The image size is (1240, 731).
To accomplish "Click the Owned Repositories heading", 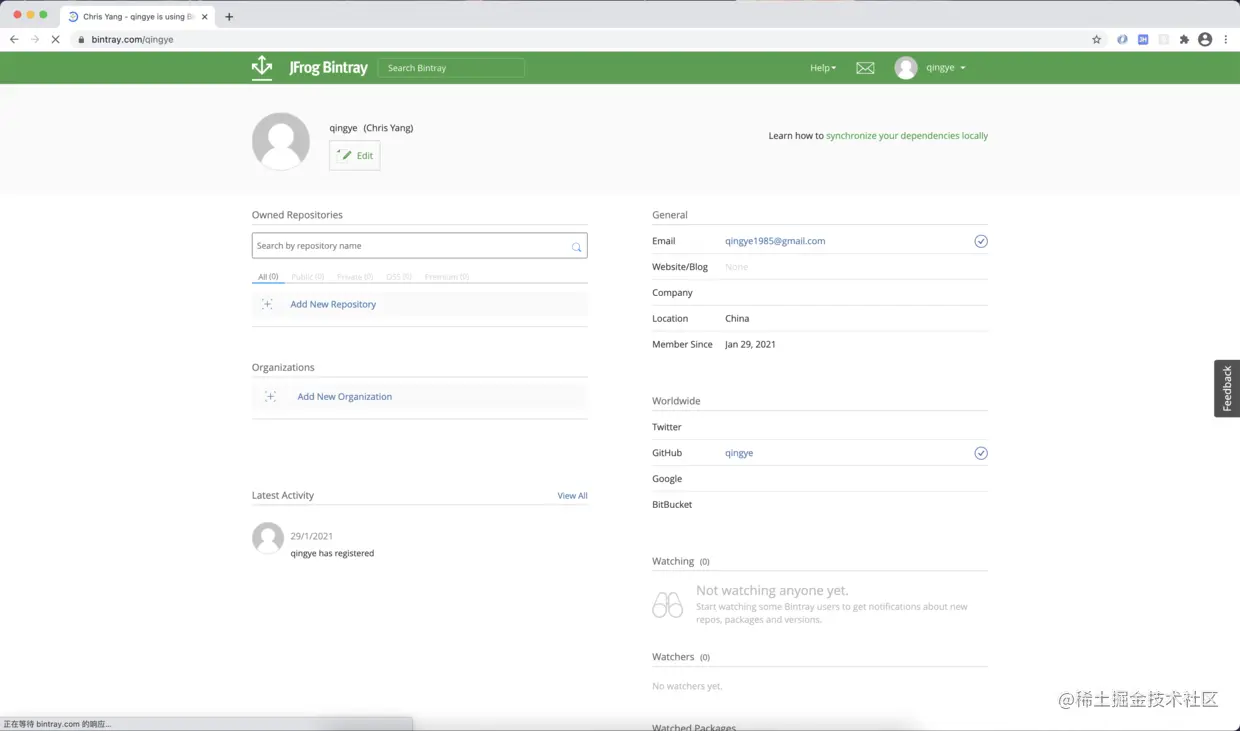I will point(297,215).
